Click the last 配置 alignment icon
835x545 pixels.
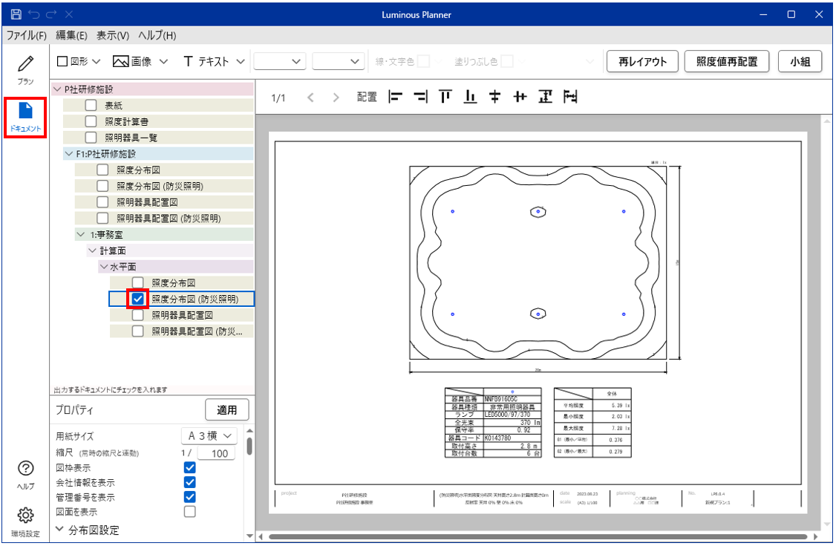point(570,98)
